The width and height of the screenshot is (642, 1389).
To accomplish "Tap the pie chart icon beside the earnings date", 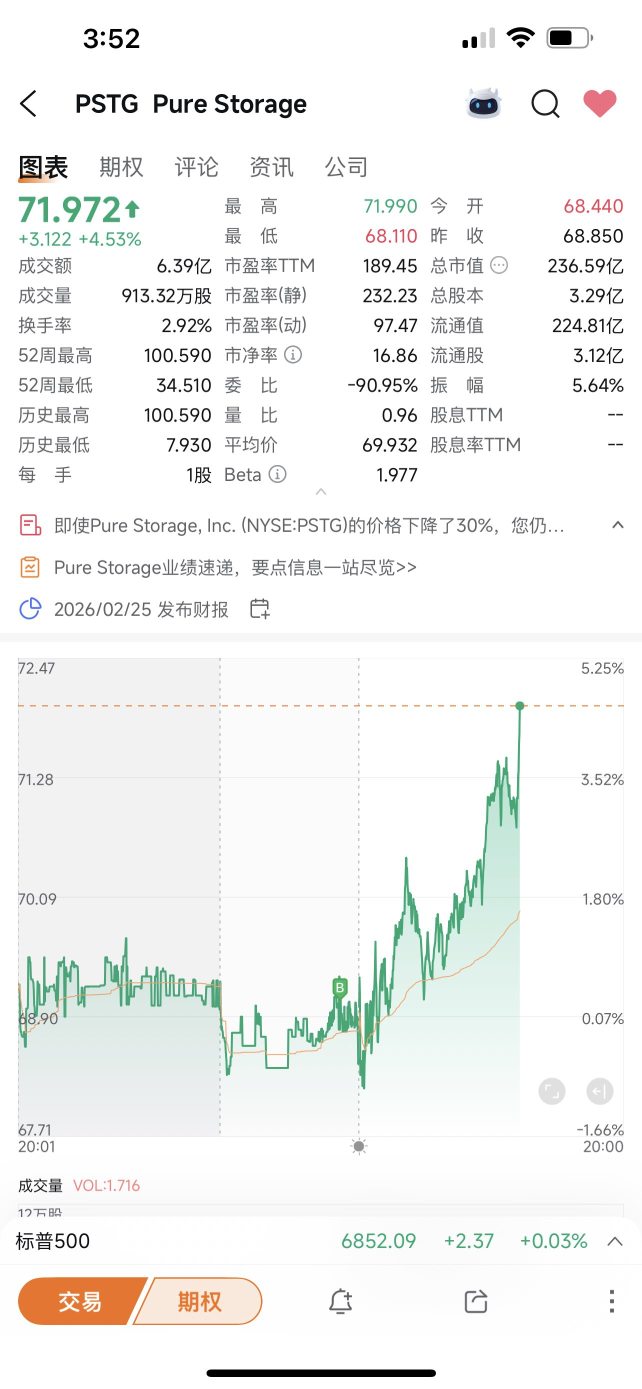I will pos(31,609).
